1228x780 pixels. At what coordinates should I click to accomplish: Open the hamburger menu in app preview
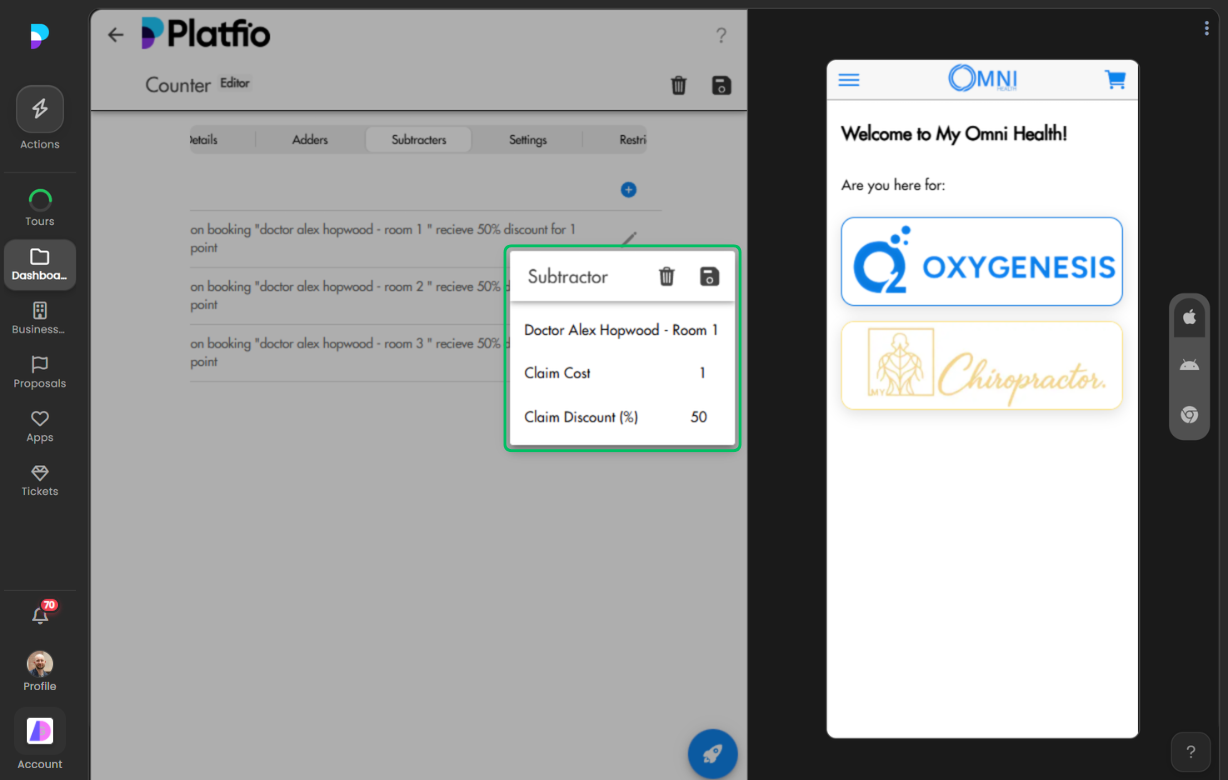coord(849,80)
